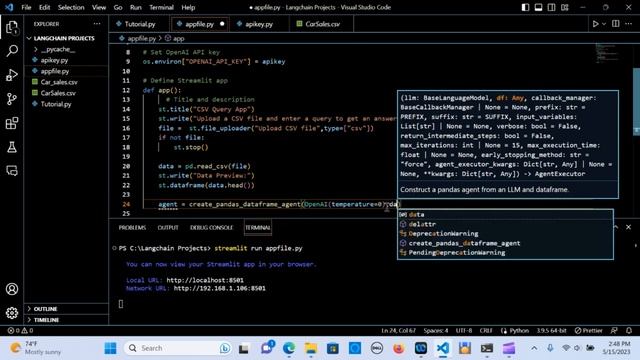Open Tutorial.py in the Explorer tree

[x=56, y=104]
